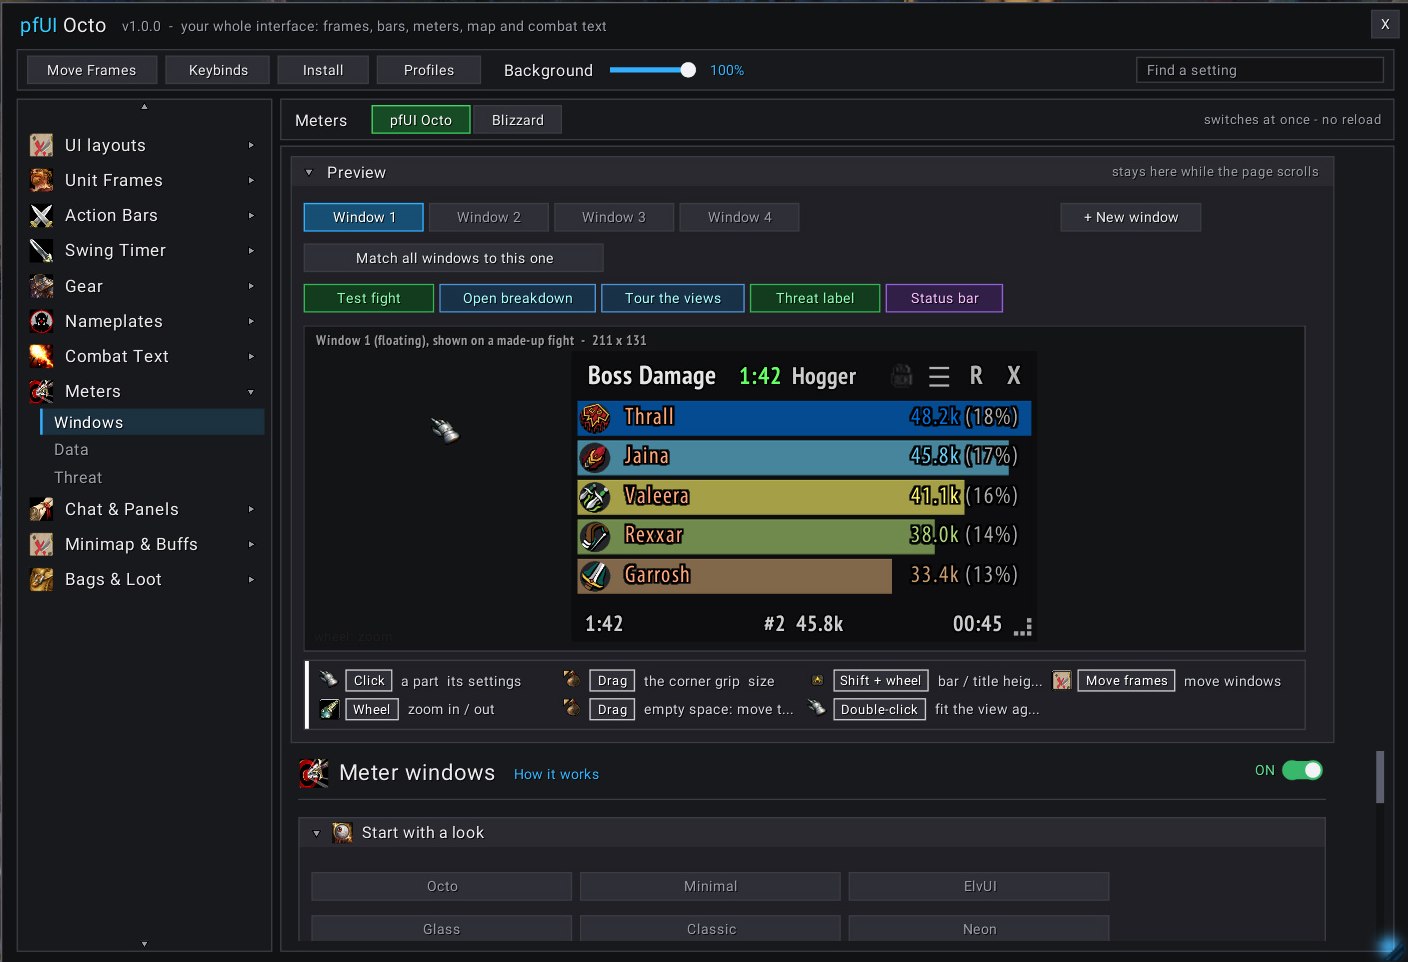Open the meter's hamburger menu icon
The image size is (1408, 962).
pyautogui.click(x=939, y=376)
